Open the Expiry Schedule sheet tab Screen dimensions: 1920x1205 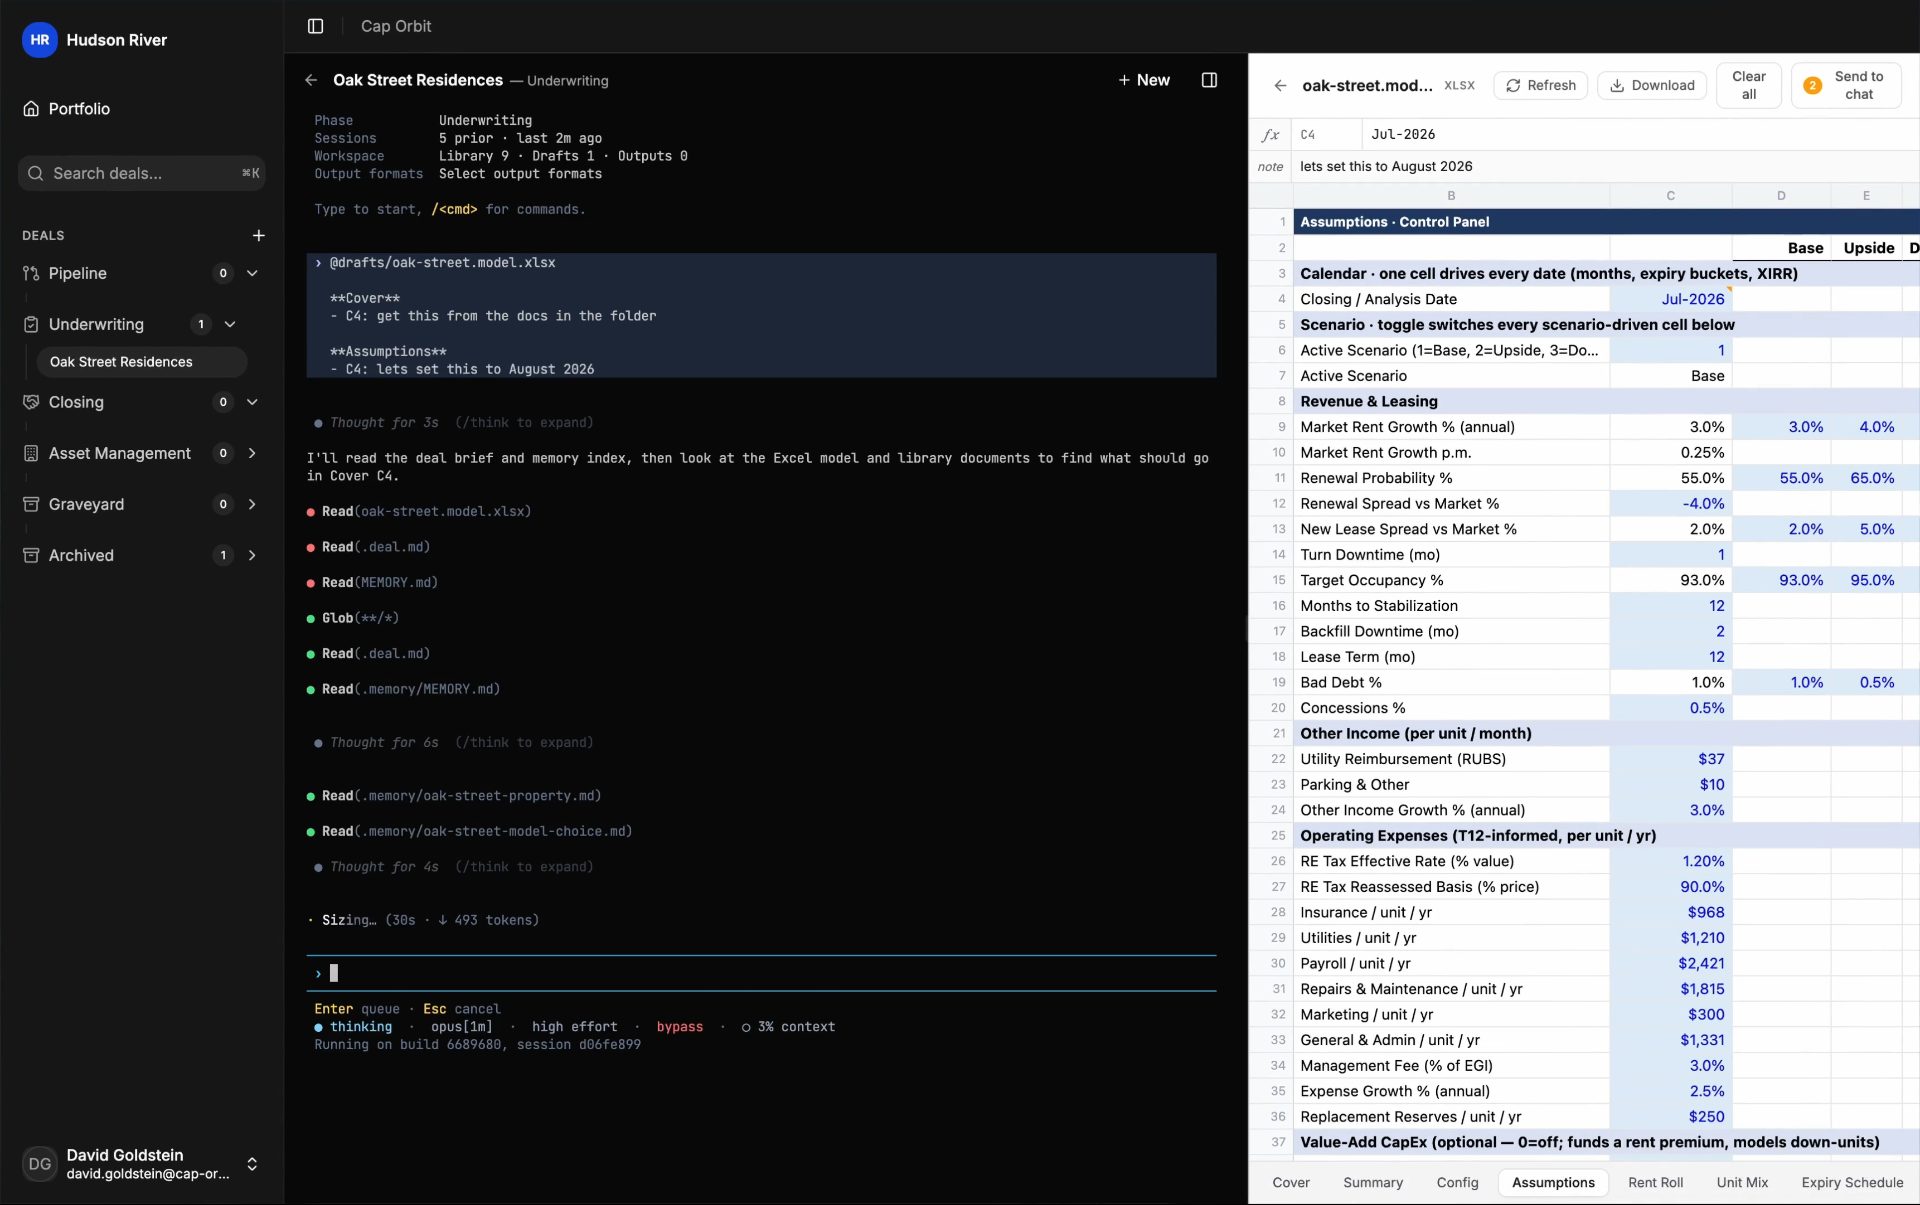(1852, 1182)
